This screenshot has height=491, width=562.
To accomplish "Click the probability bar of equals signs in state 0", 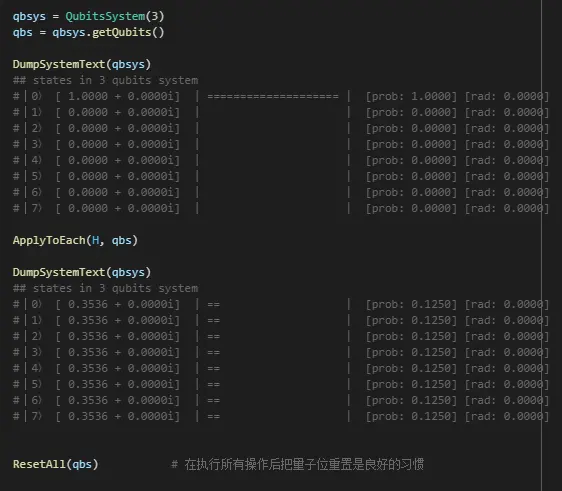I will (273, 96).
